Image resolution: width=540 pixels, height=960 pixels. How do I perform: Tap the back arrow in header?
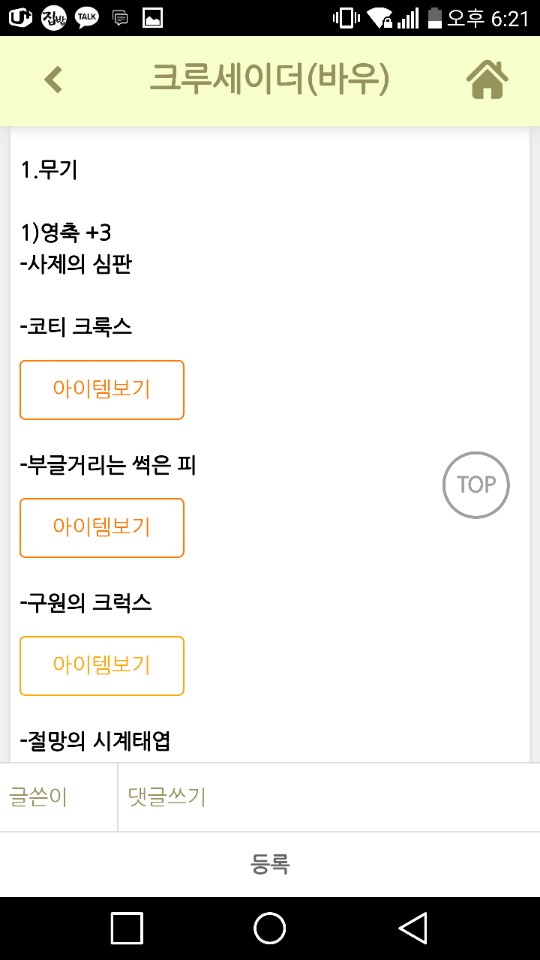coord(53,80)
